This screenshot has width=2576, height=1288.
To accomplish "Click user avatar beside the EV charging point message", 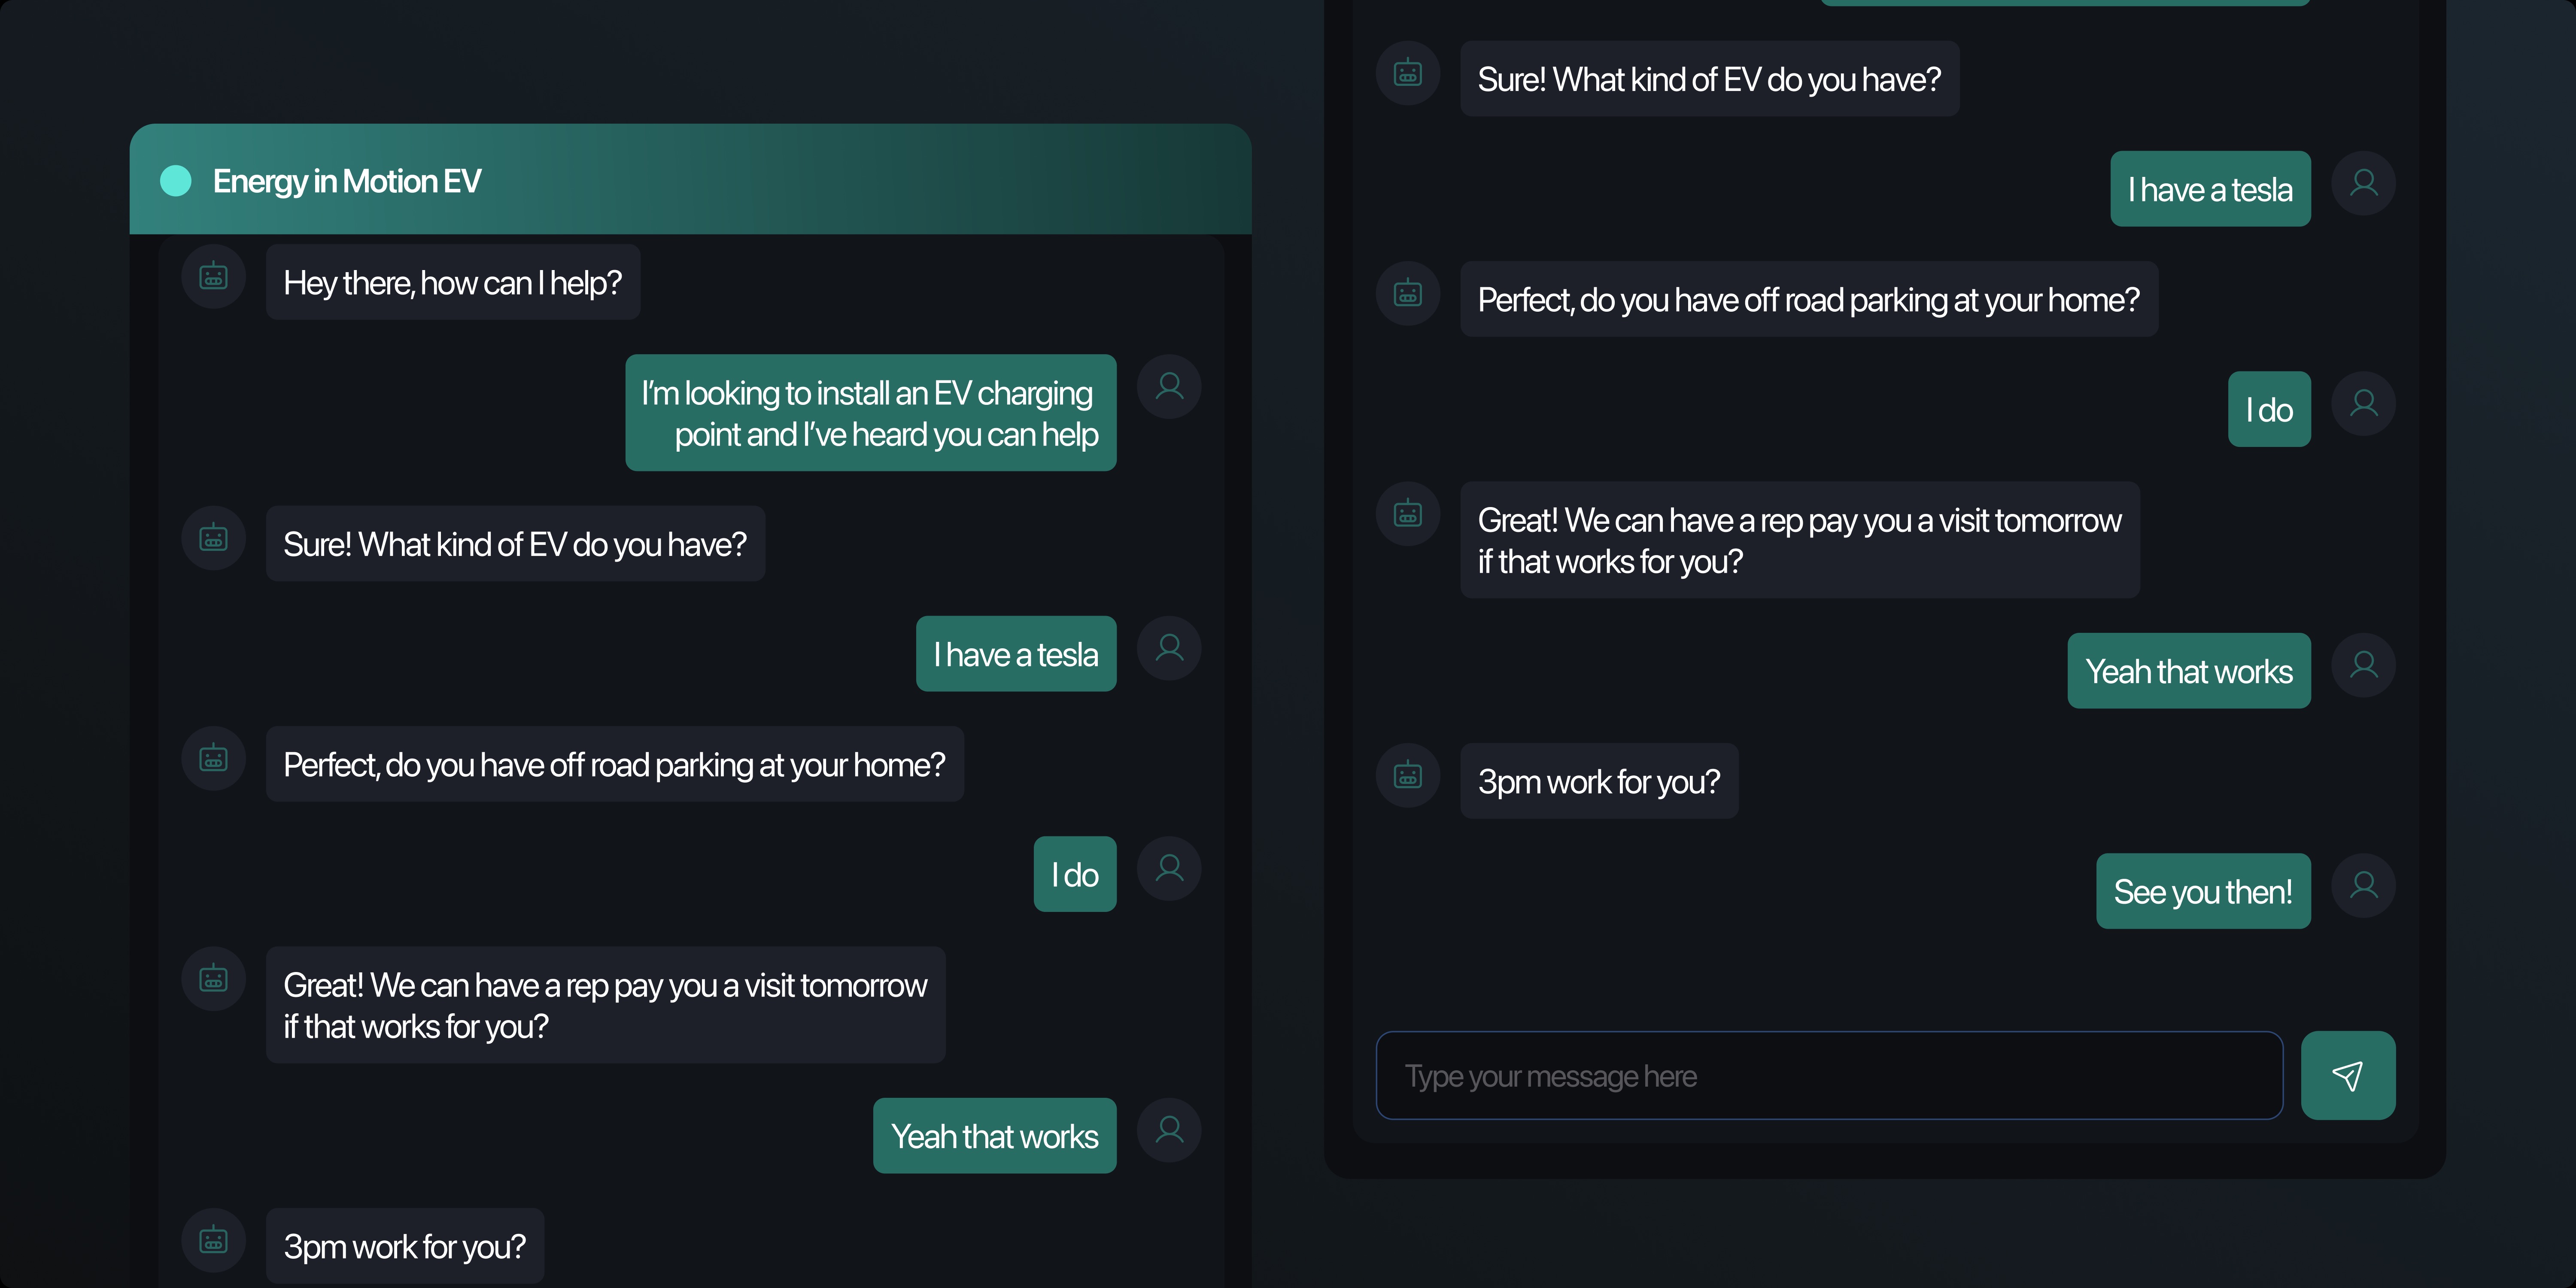I will [1168, 386].
